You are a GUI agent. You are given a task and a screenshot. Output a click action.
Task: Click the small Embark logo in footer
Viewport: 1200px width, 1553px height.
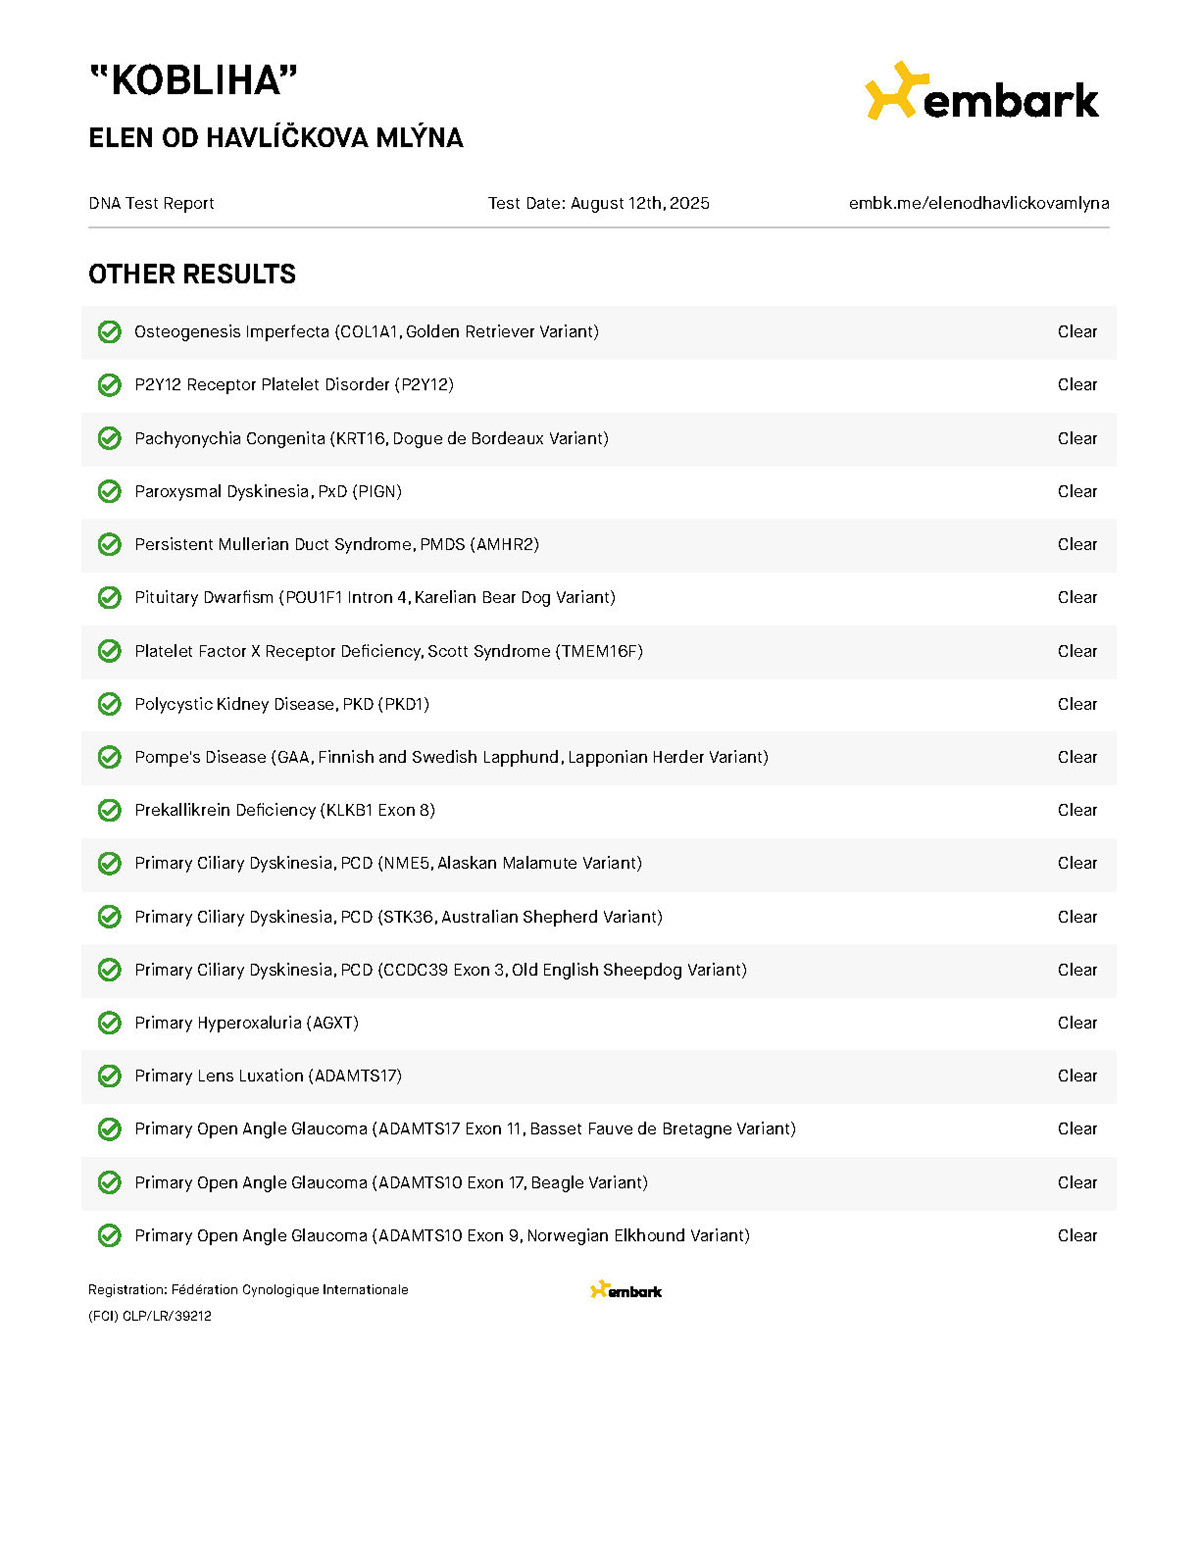(x=626, y=1290)
